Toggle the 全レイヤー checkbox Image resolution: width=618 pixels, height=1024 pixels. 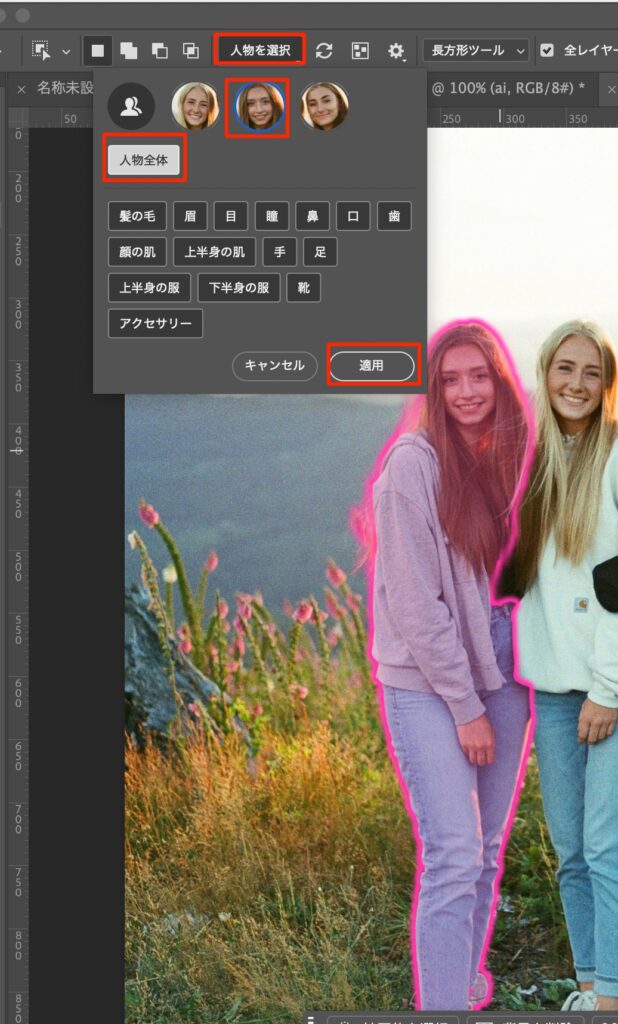(547, 50)
